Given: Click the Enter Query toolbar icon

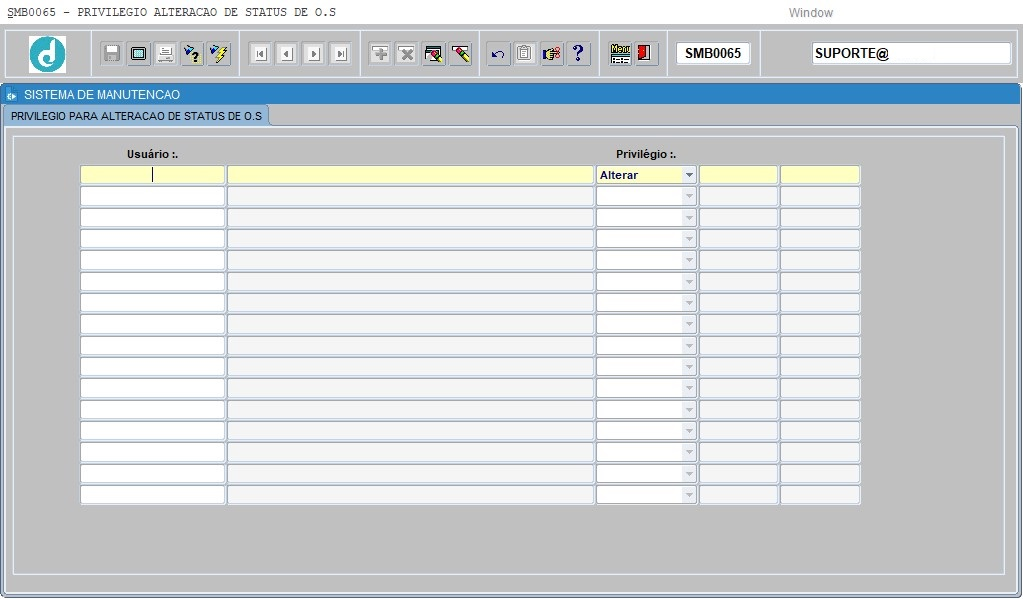Looking at the screenshot, I should (x=192, y=54).
